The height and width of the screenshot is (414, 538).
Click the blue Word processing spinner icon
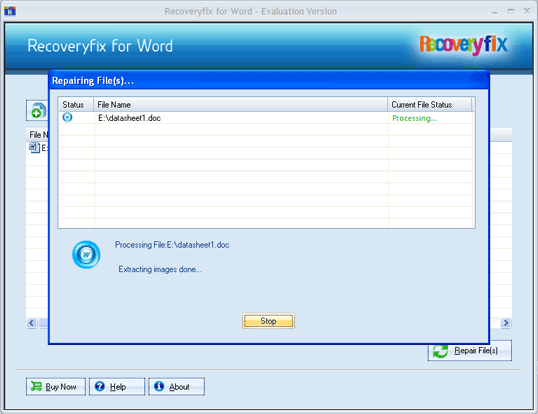pos(86,255)
